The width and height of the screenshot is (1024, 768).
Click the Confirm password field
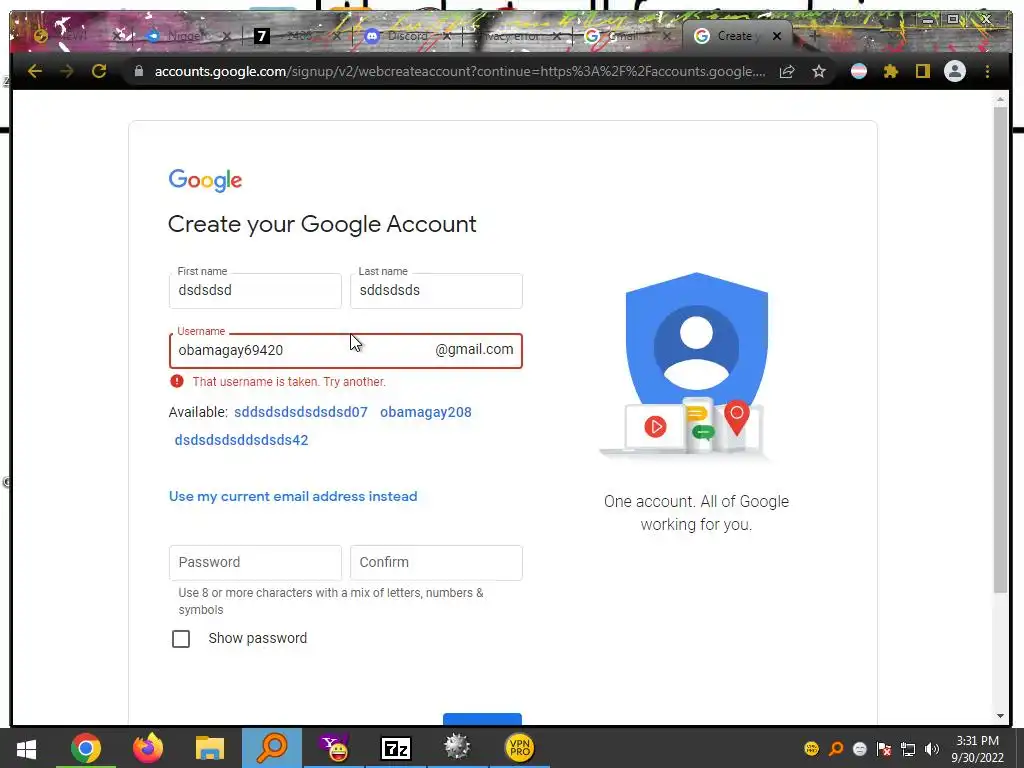click(x=436, y=562)
